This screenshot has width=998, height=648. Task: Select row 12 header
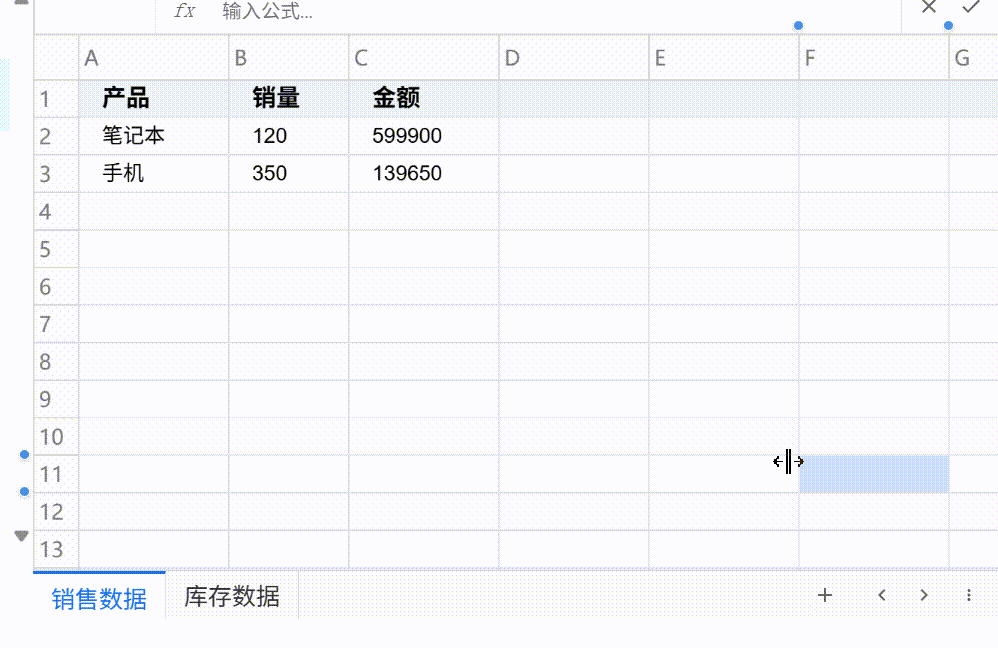[x=56, y=512]
